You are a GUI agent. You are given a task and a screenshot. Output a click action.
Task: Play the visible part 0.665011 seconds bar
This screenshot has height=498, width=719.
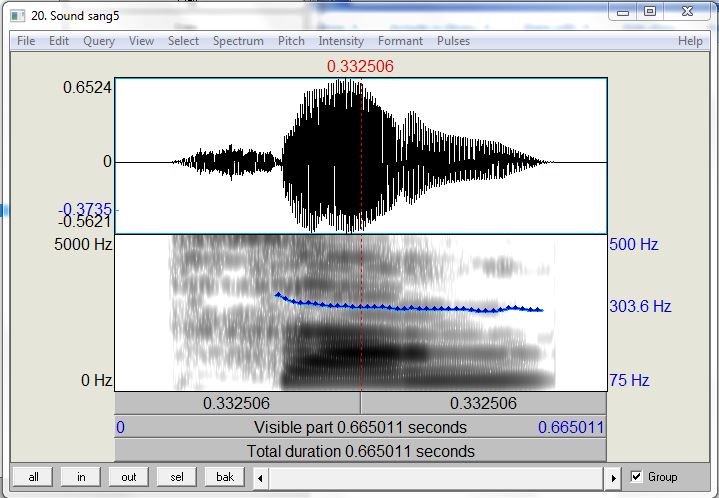tap(360, 427)
